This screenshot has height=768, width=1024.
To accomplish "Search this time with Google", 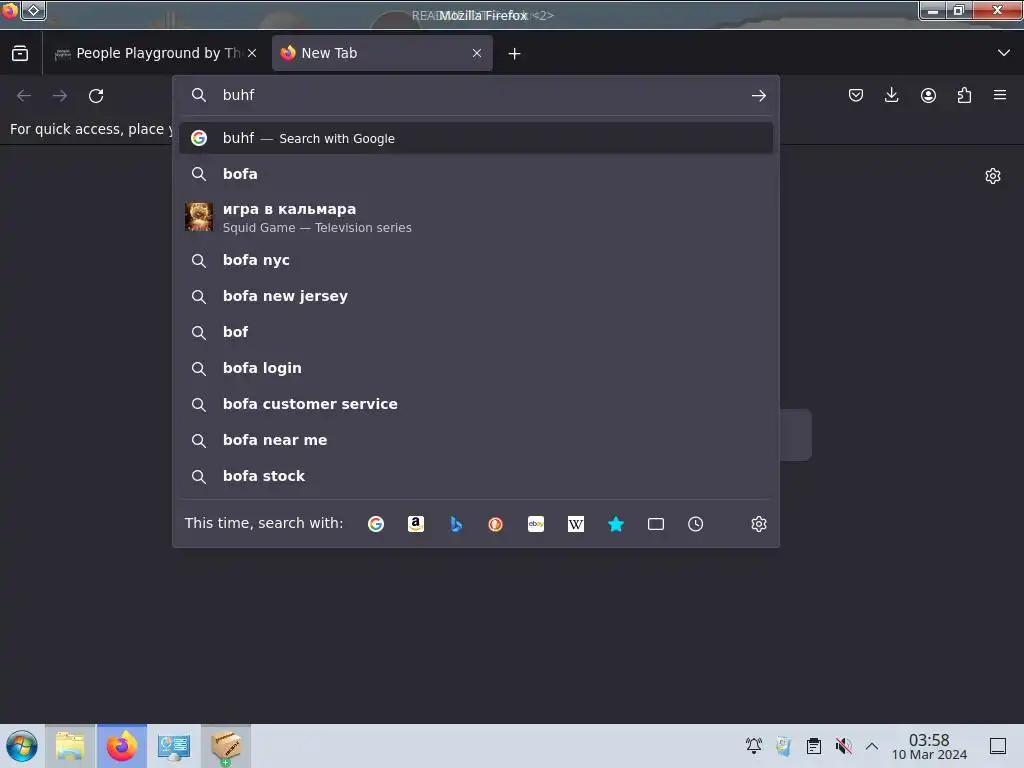I will tap(376, 524).
